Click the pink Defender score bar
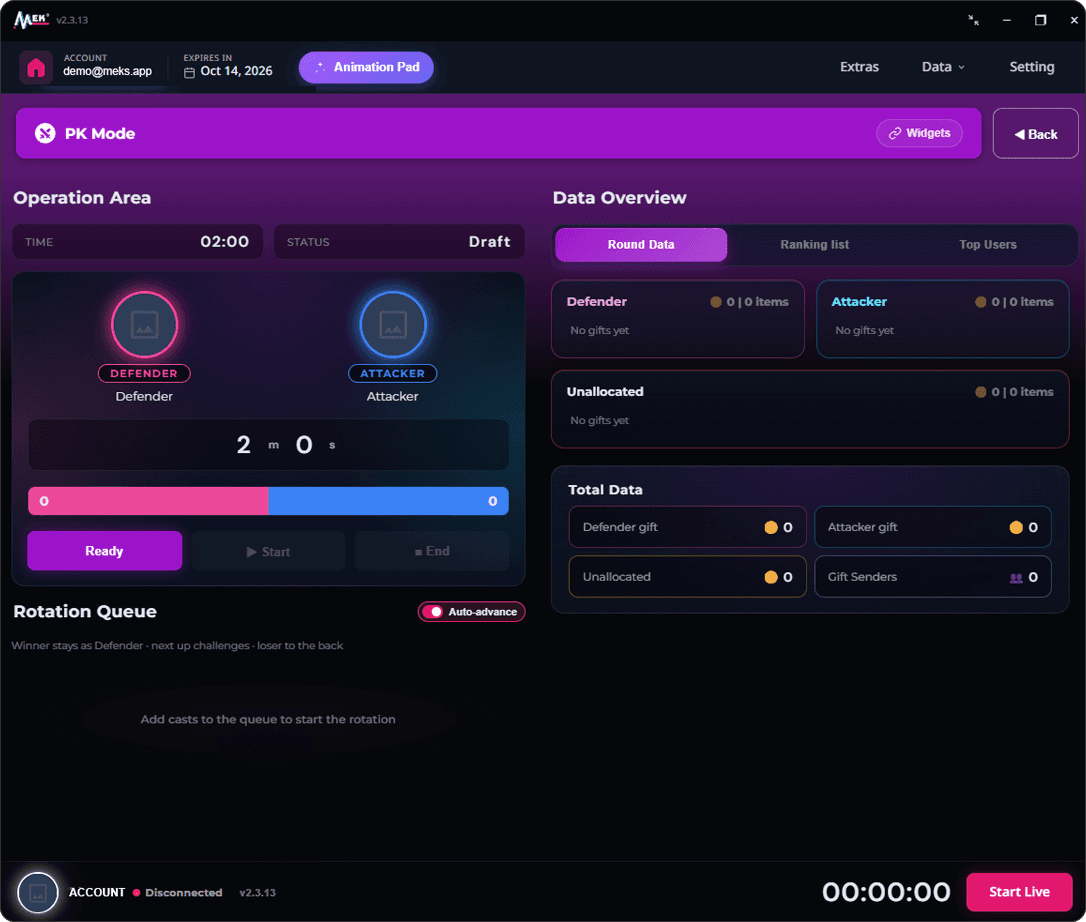The width and height of the screenshot is (1086, 922). pyautogui.click(x=148, y=501)
